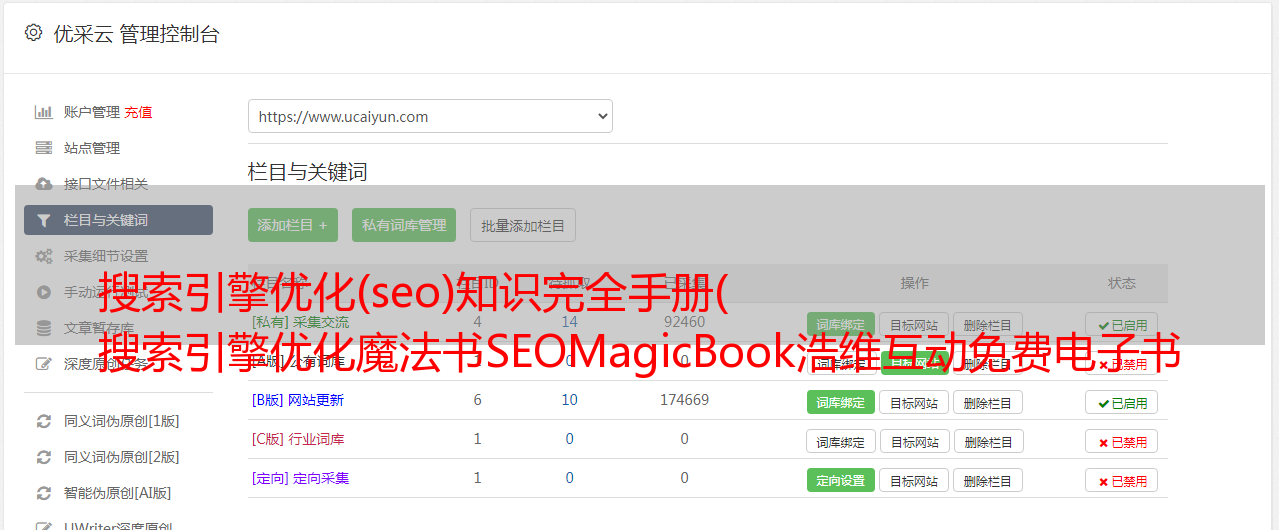Click the 操作 column header
Viewport: 1279px width, 530px height.
coord(914,283)
